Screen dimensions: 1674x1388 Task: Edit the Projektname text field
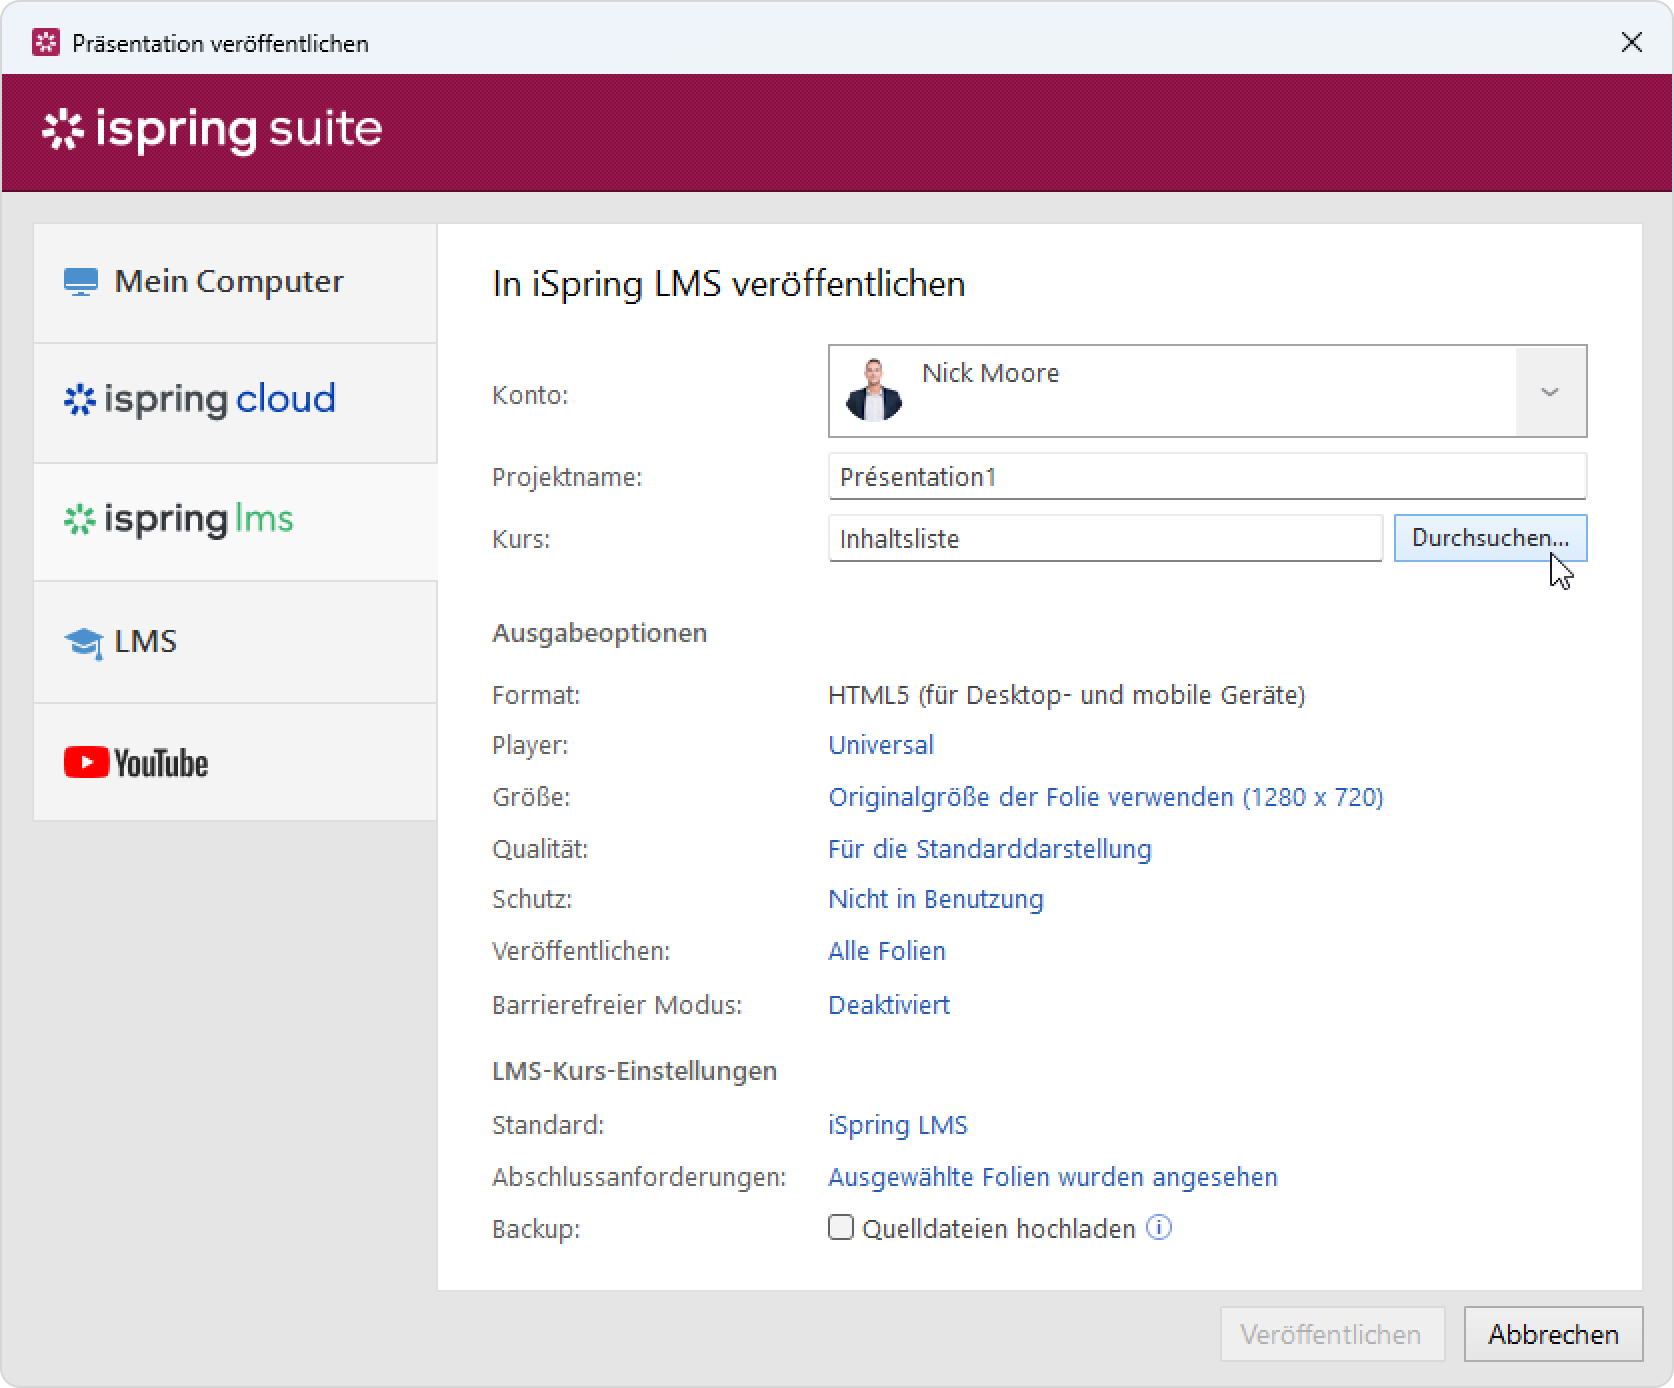click(1207, 477)
